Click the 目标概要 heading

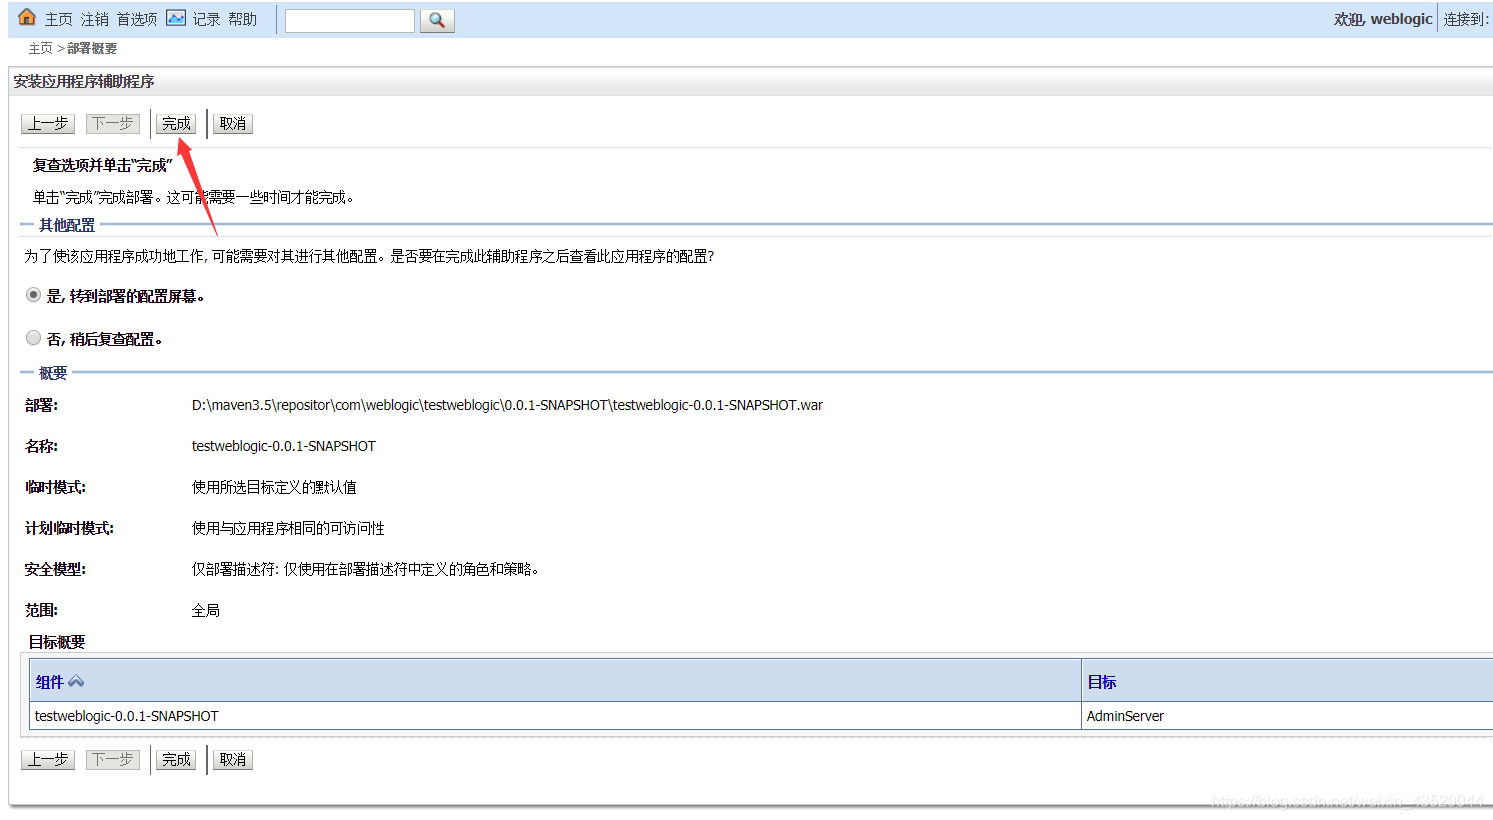click(57, 642)
